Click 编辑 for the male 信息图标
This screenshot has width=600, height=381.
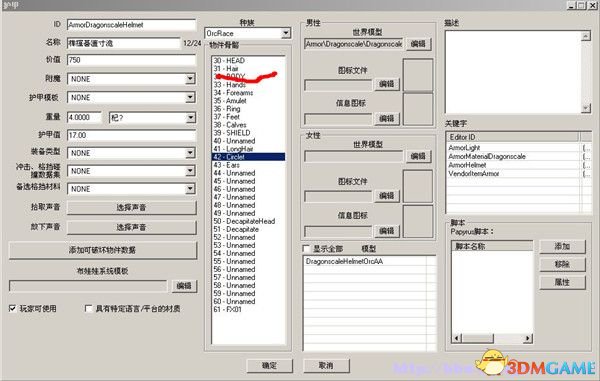coord(386,119)
